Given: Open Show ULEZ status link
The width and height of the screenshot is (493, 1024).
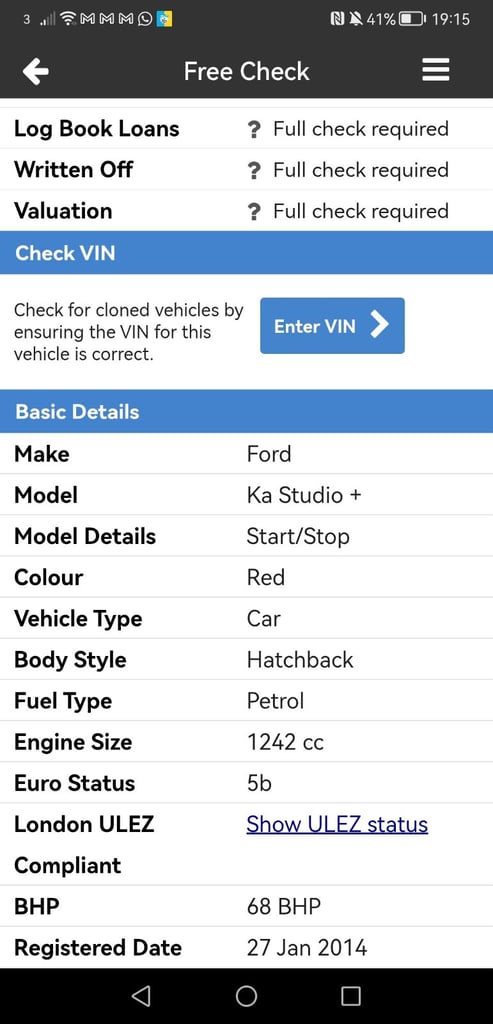Looking at the screenshot, I should 337,824.
